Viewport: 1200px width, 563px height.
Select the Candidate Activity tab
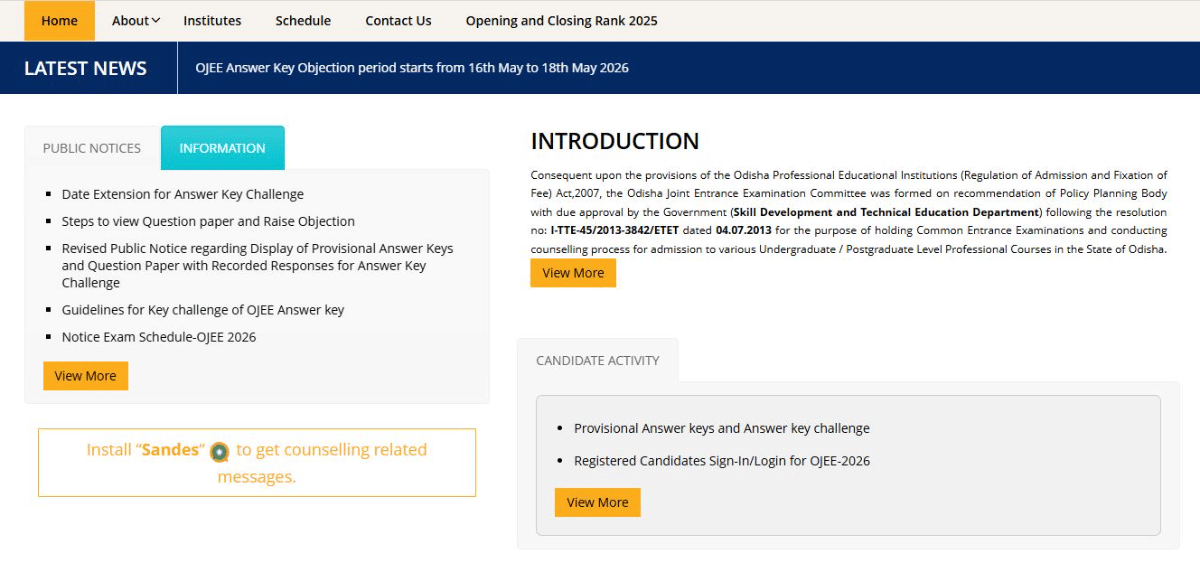tap(598, 360)
